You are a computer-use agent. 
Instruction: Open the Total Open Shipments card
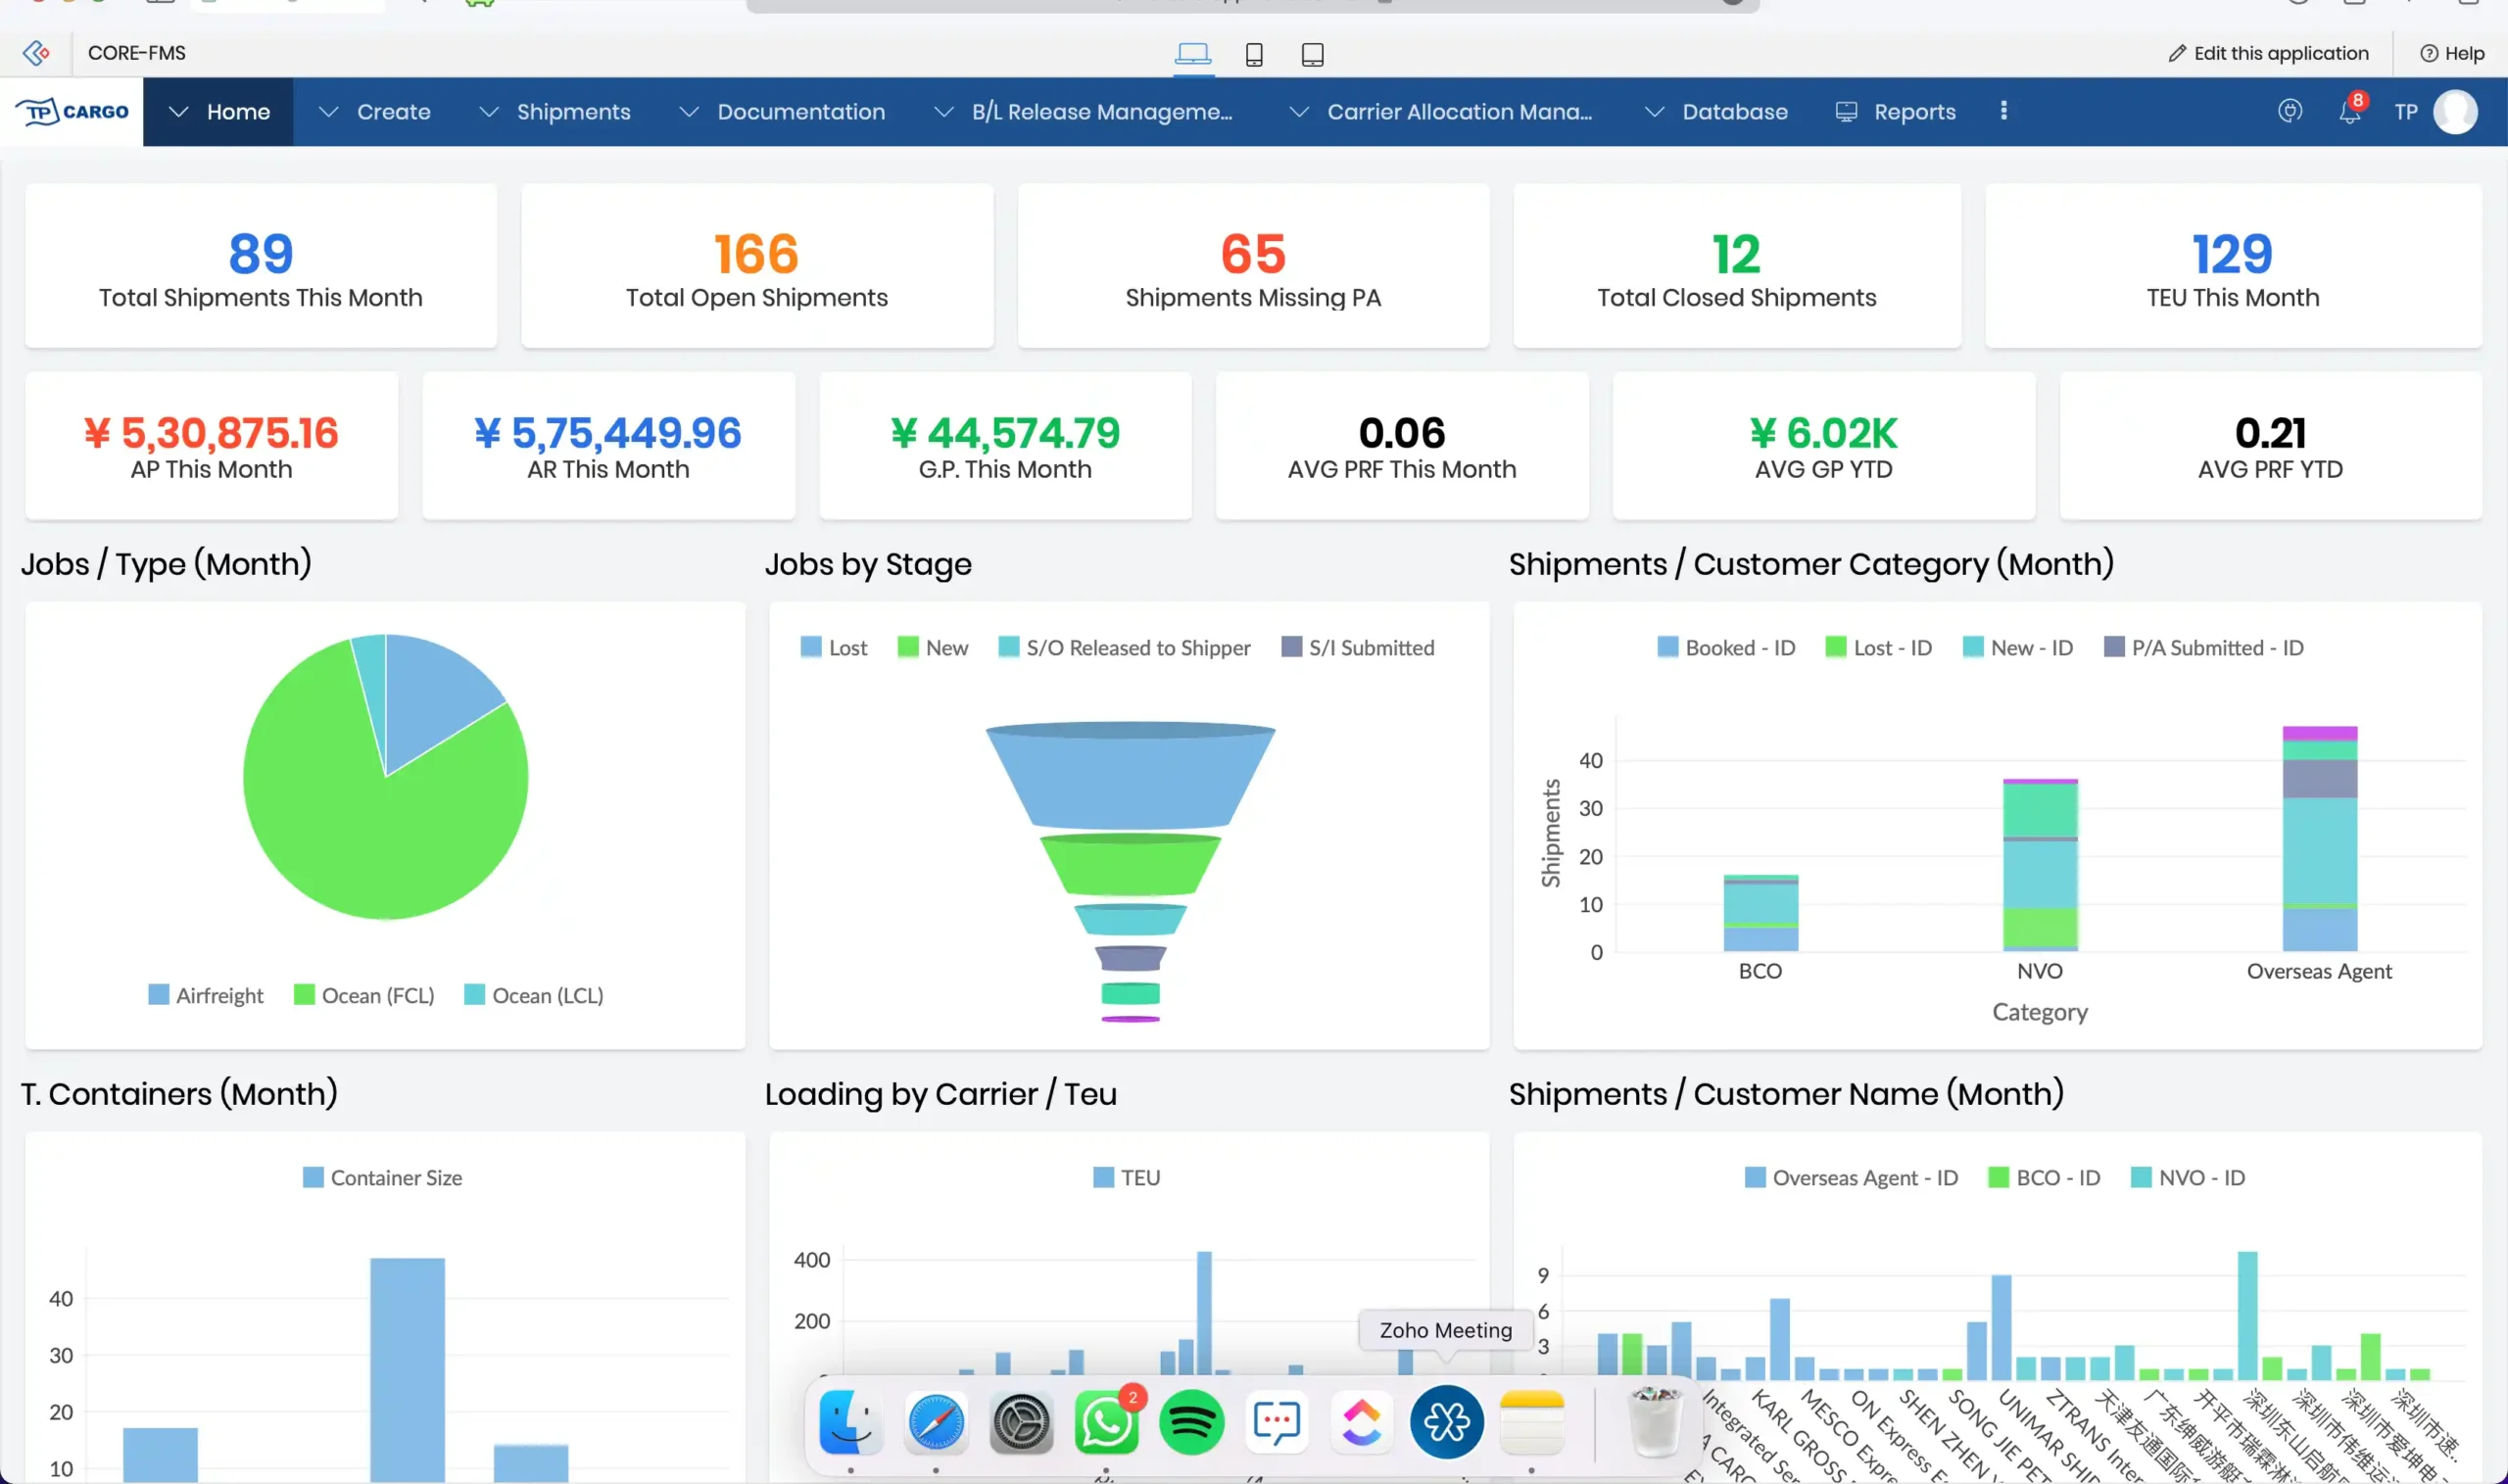[x=757, y=266]
